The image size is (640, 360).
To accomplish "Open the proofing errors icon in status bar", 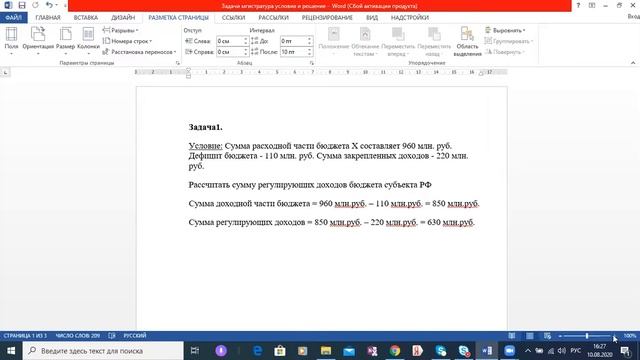I will click(112, 336).
